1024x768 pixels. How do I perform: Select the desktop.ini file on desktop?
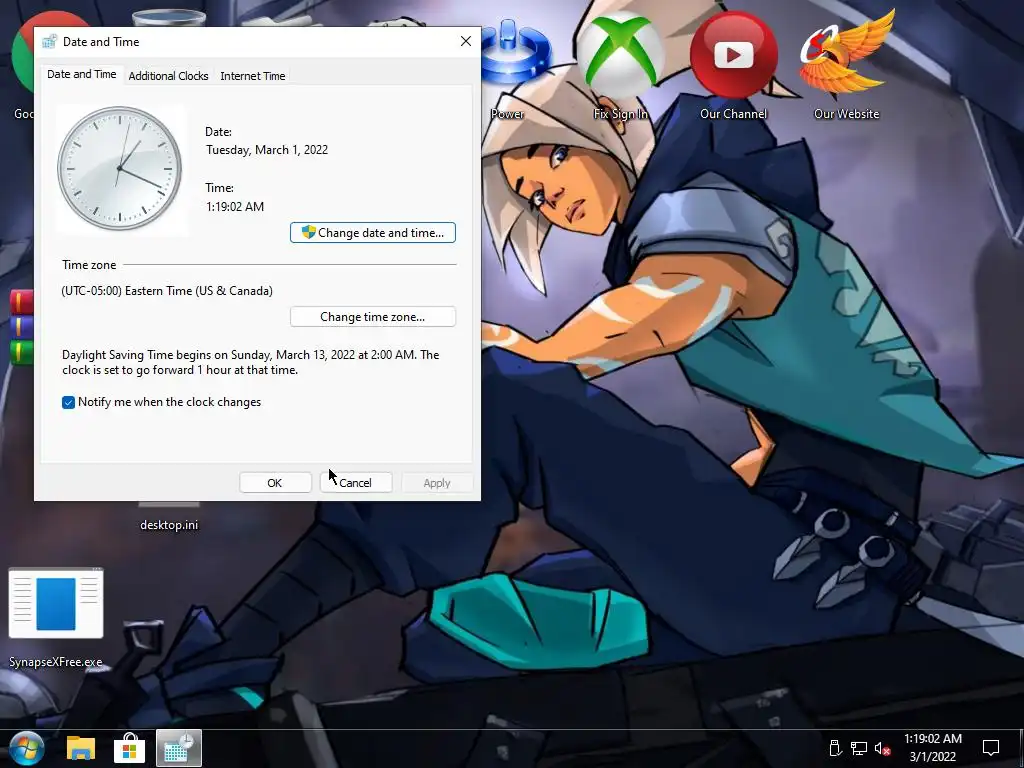(168, 518)
